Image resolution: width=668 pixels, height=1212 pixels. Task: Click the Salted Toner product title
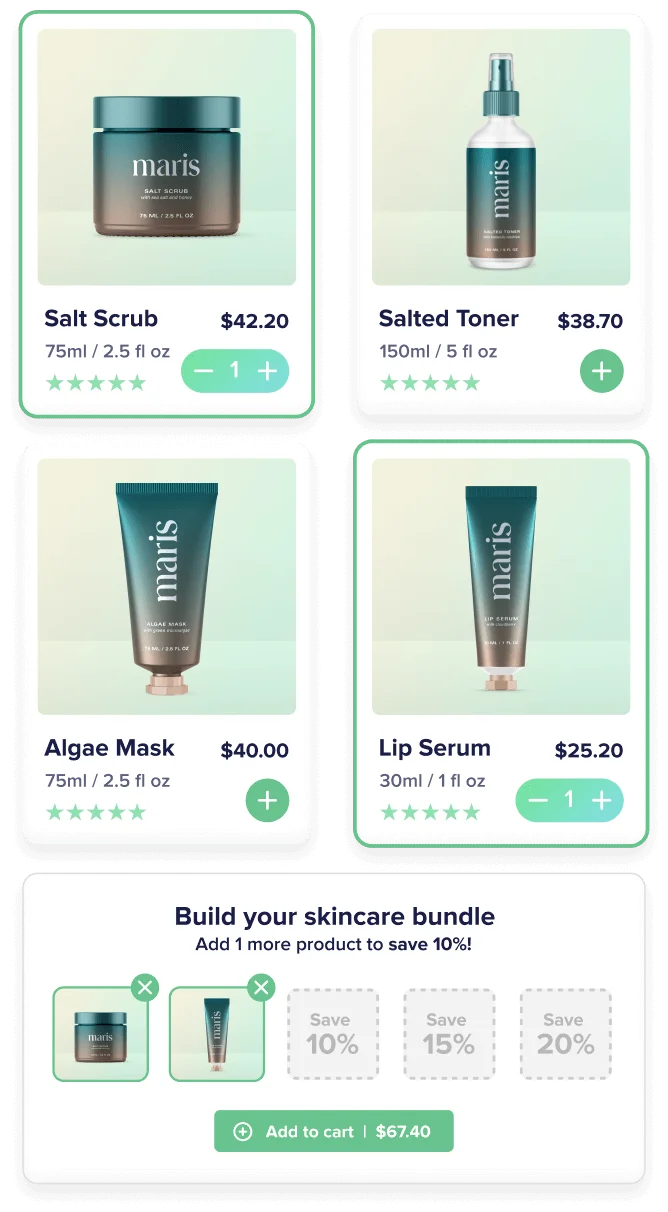coord(448,318)
